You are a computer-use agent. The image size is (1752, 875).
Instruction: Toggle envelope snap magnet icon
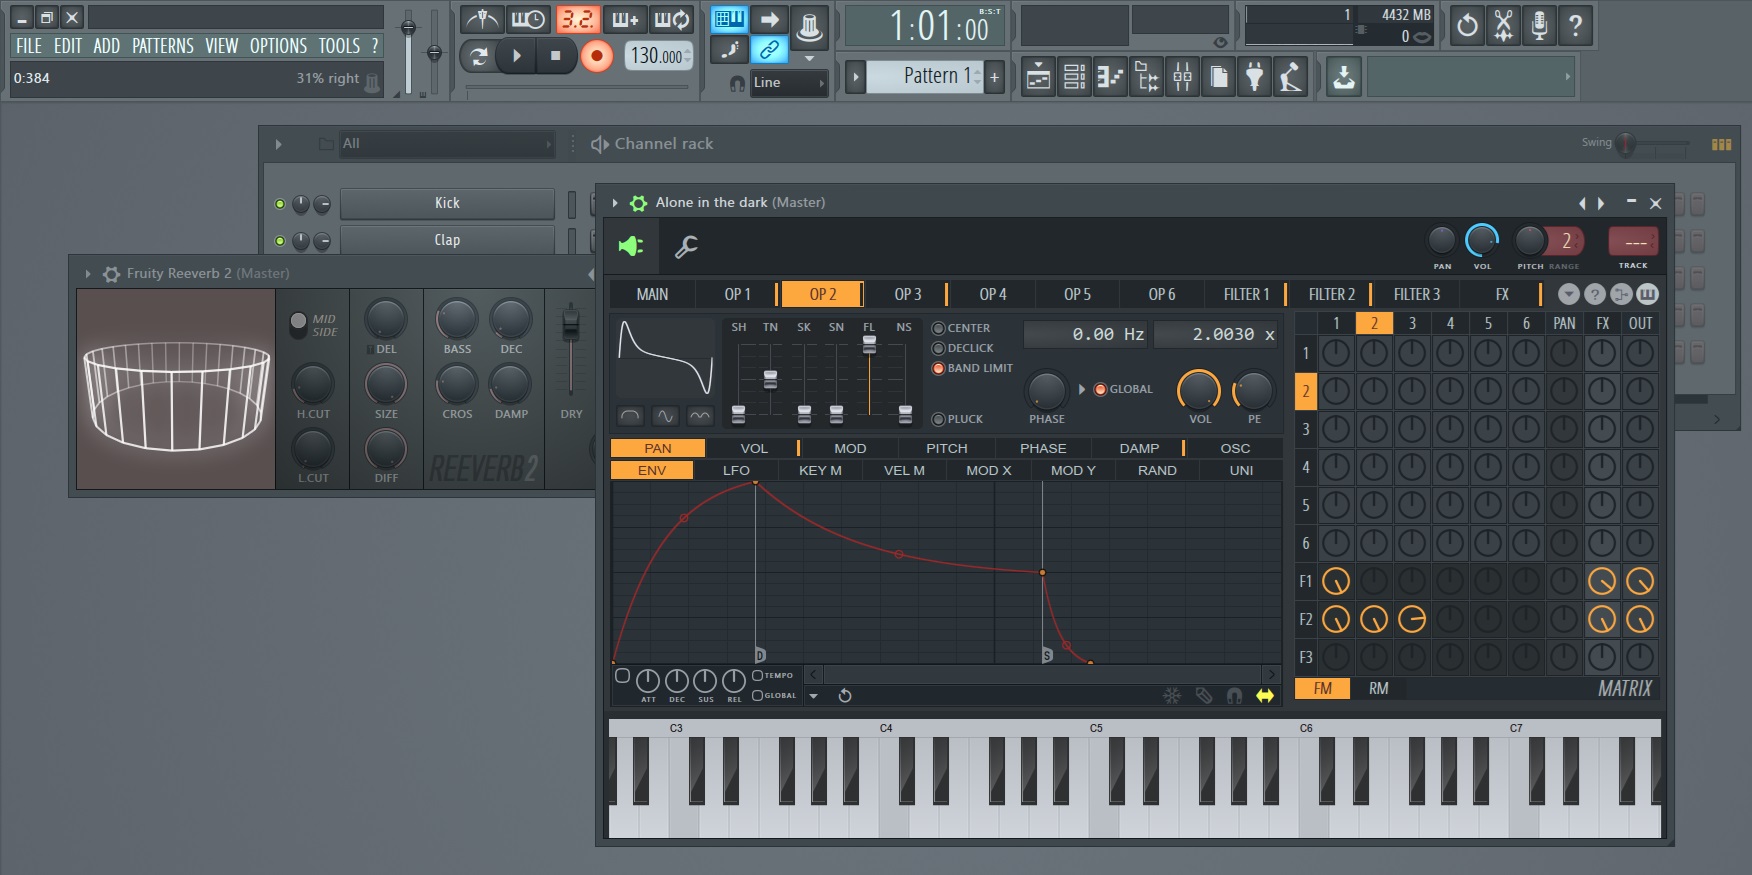[1235, 695]
